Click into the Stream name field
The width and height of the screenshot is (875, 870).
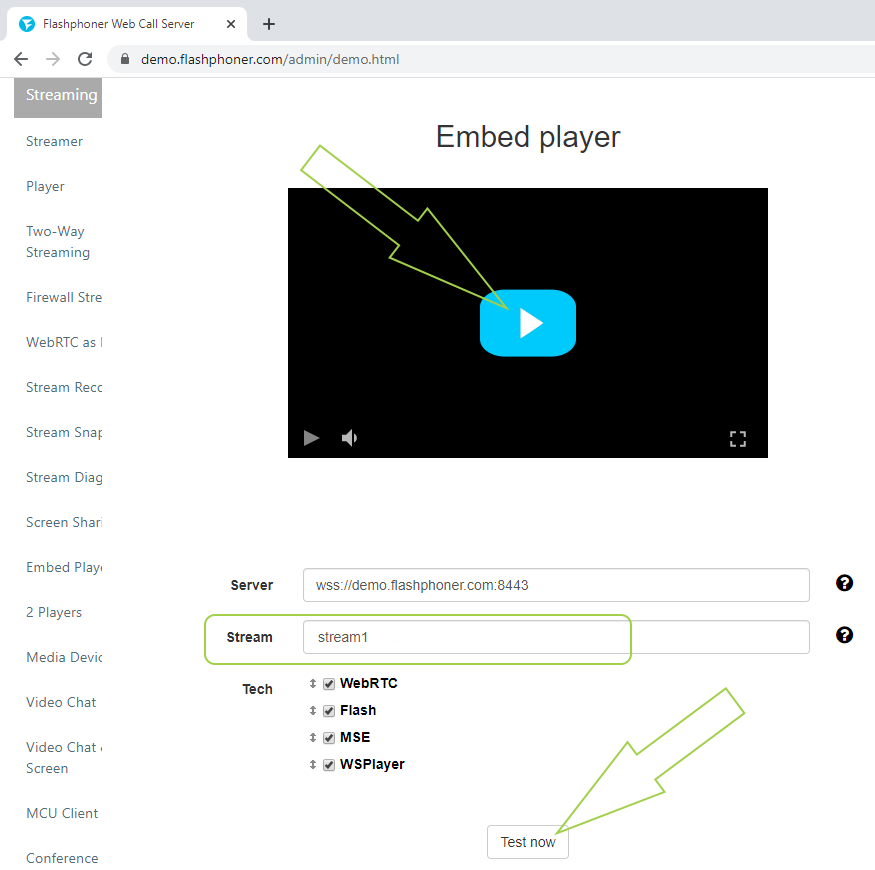pyautogui.click(x=556, y=637)
